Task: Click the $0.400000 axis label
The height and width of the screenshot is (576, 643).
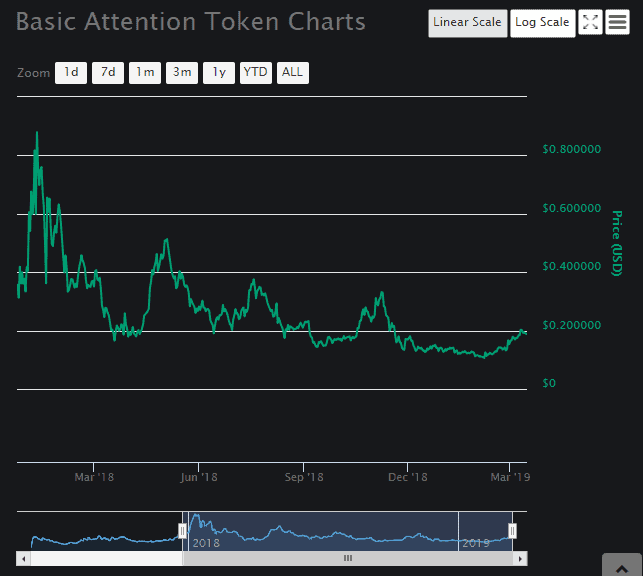Action: pyautogui.click(x=572, y=266)
